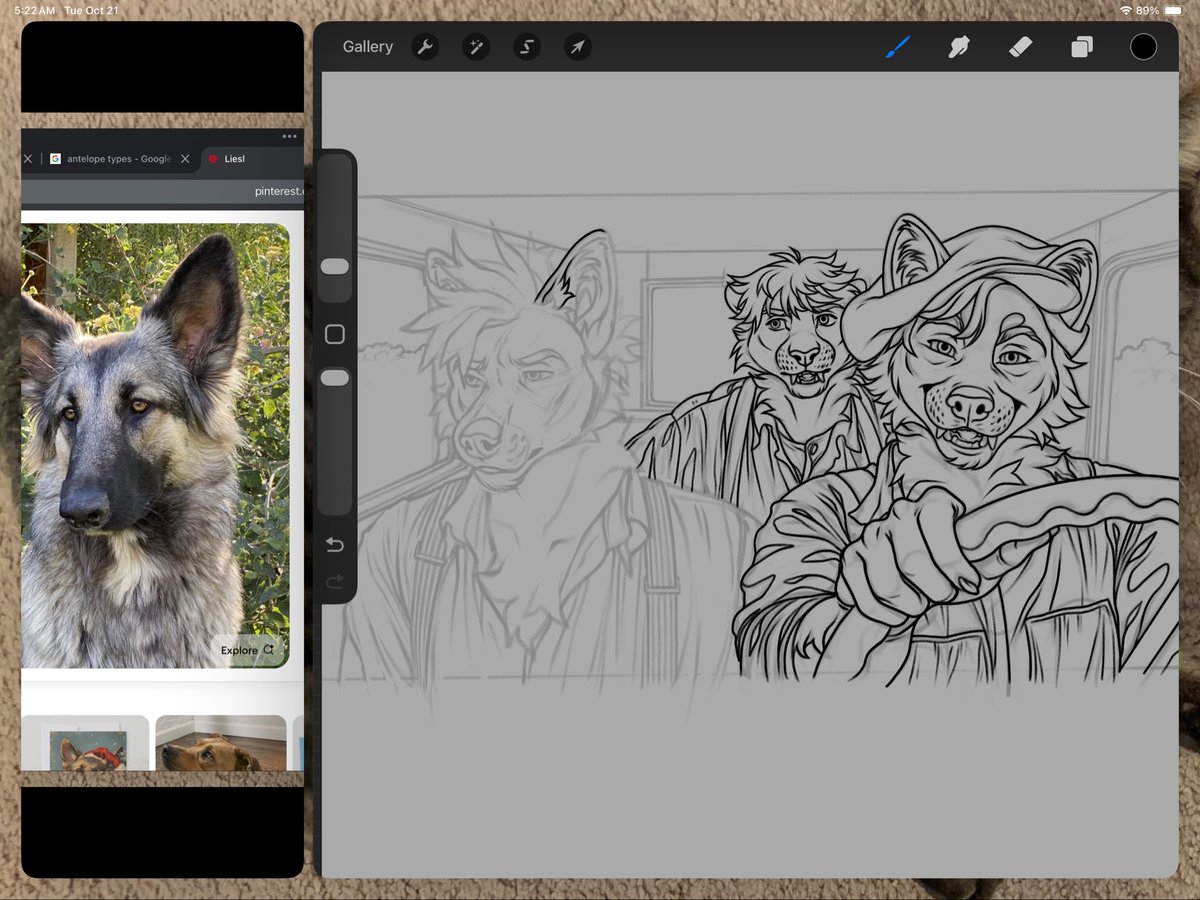1200x900 pixels.
Task: Open browser window multitasking three-dots menu
Action: click(289, 136)
